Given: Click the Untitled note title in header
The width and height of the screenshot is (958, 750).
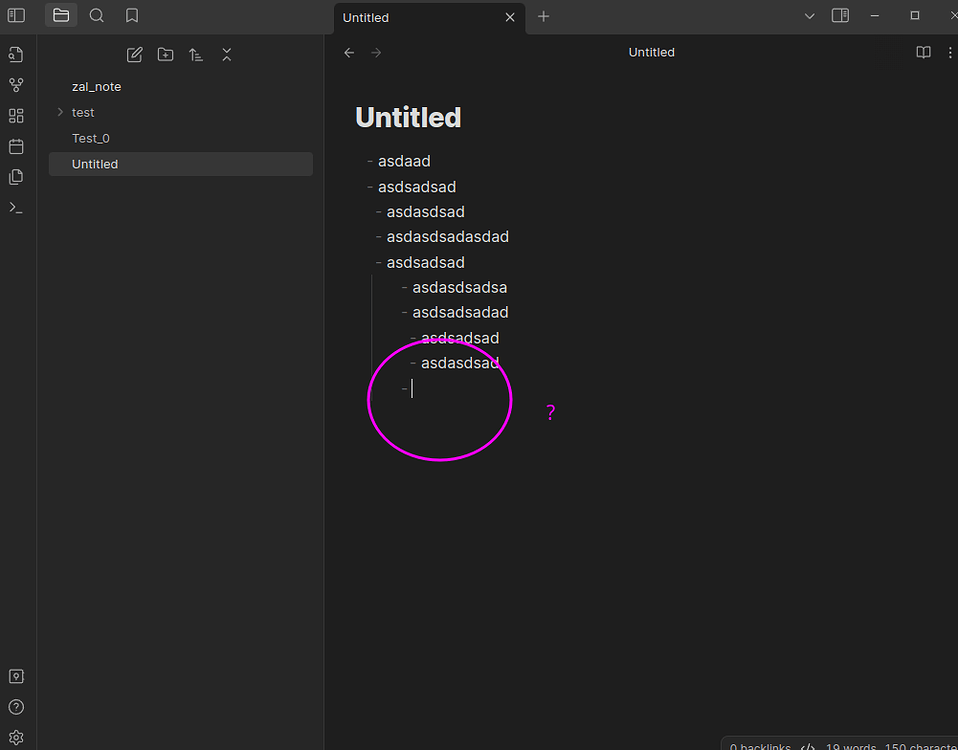Looking at the screenshot, I should pyautogui.click(x=651, y=53).
